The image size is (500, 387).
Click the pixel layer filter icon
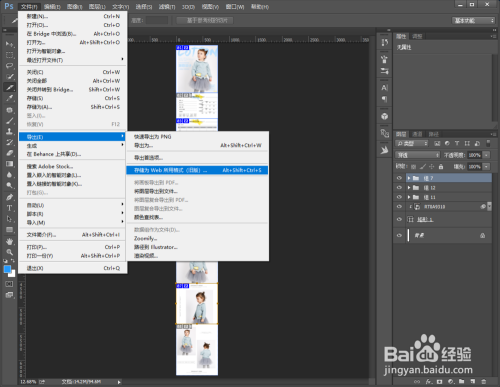tap(437, 143)
